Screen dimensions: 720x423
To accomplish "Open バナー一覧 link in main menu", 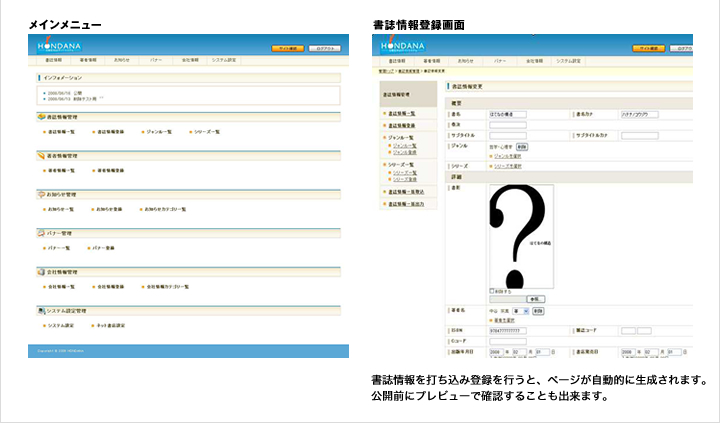I will pos(59,248).
